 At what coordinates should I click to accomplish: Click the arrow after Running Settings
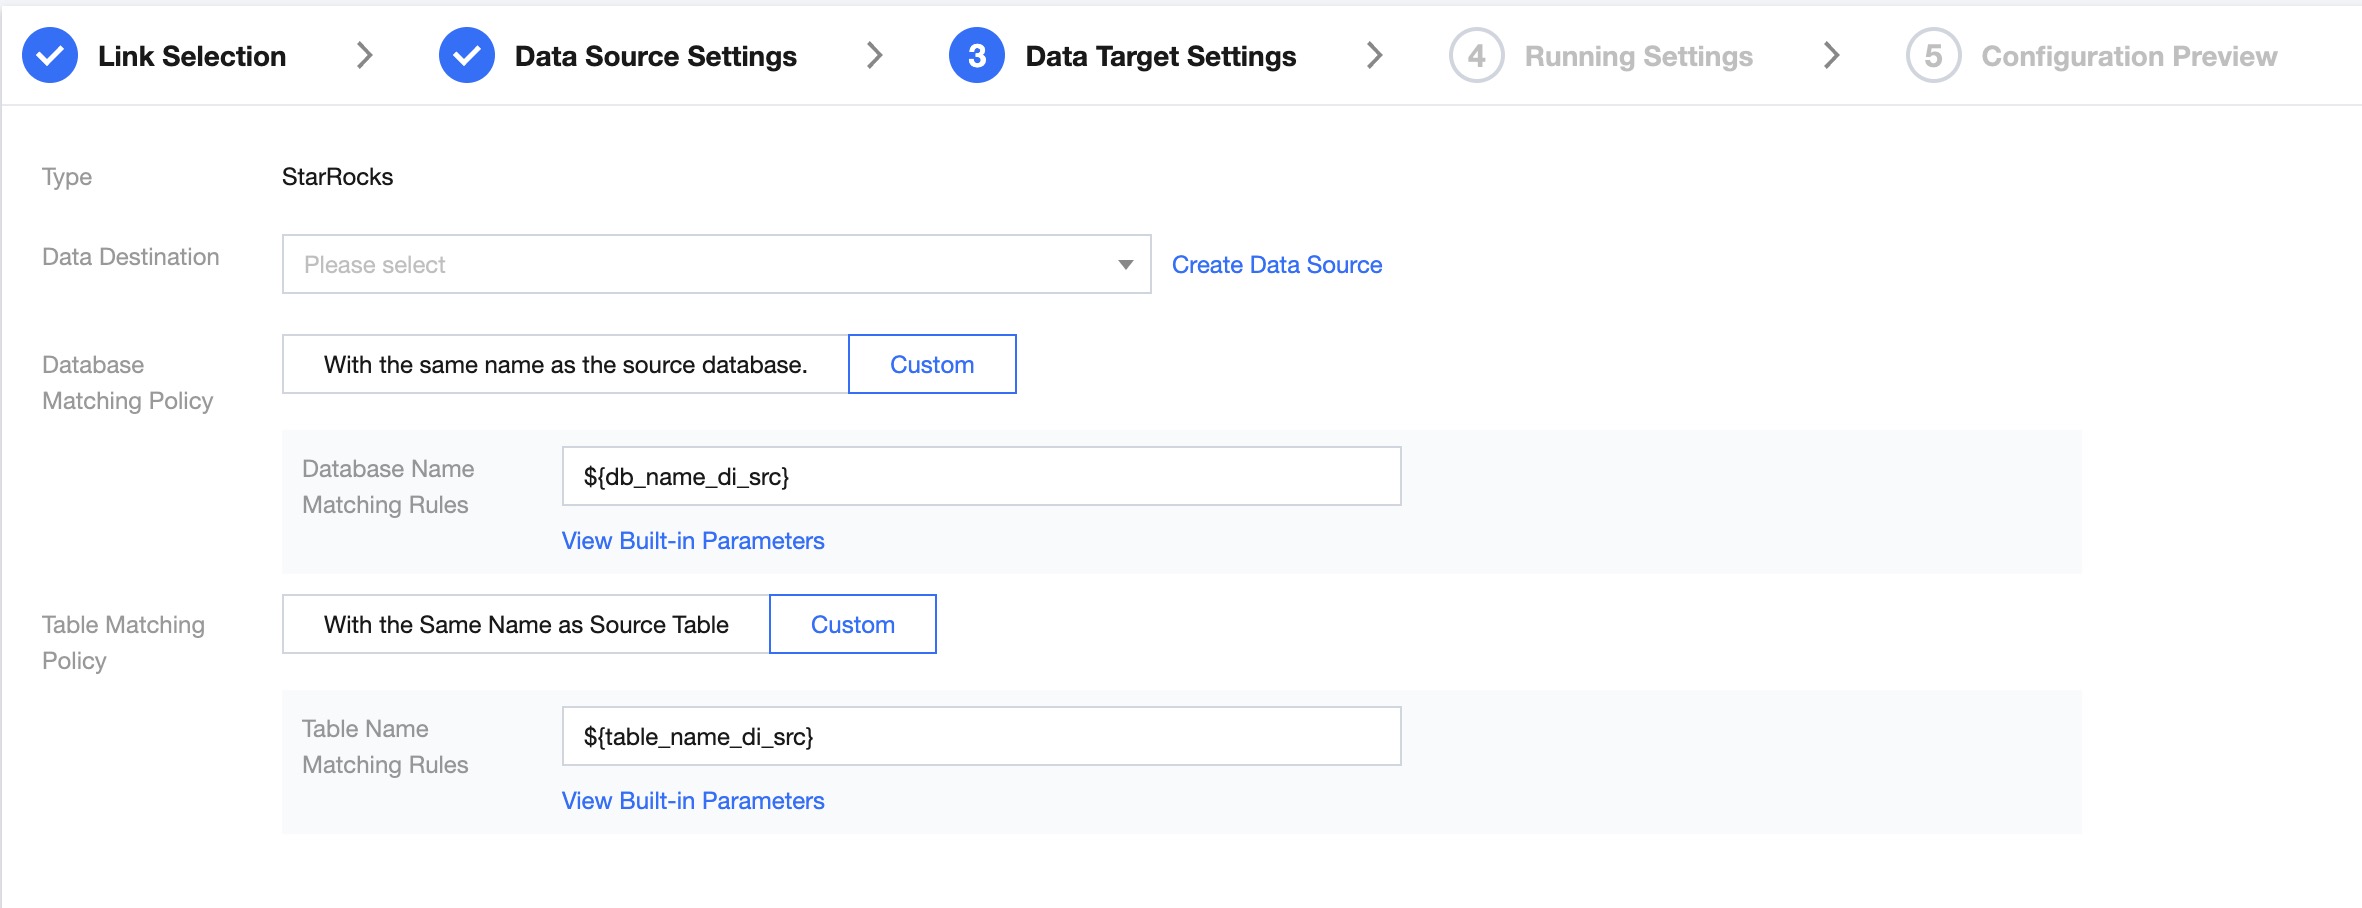coord(1831,56)
